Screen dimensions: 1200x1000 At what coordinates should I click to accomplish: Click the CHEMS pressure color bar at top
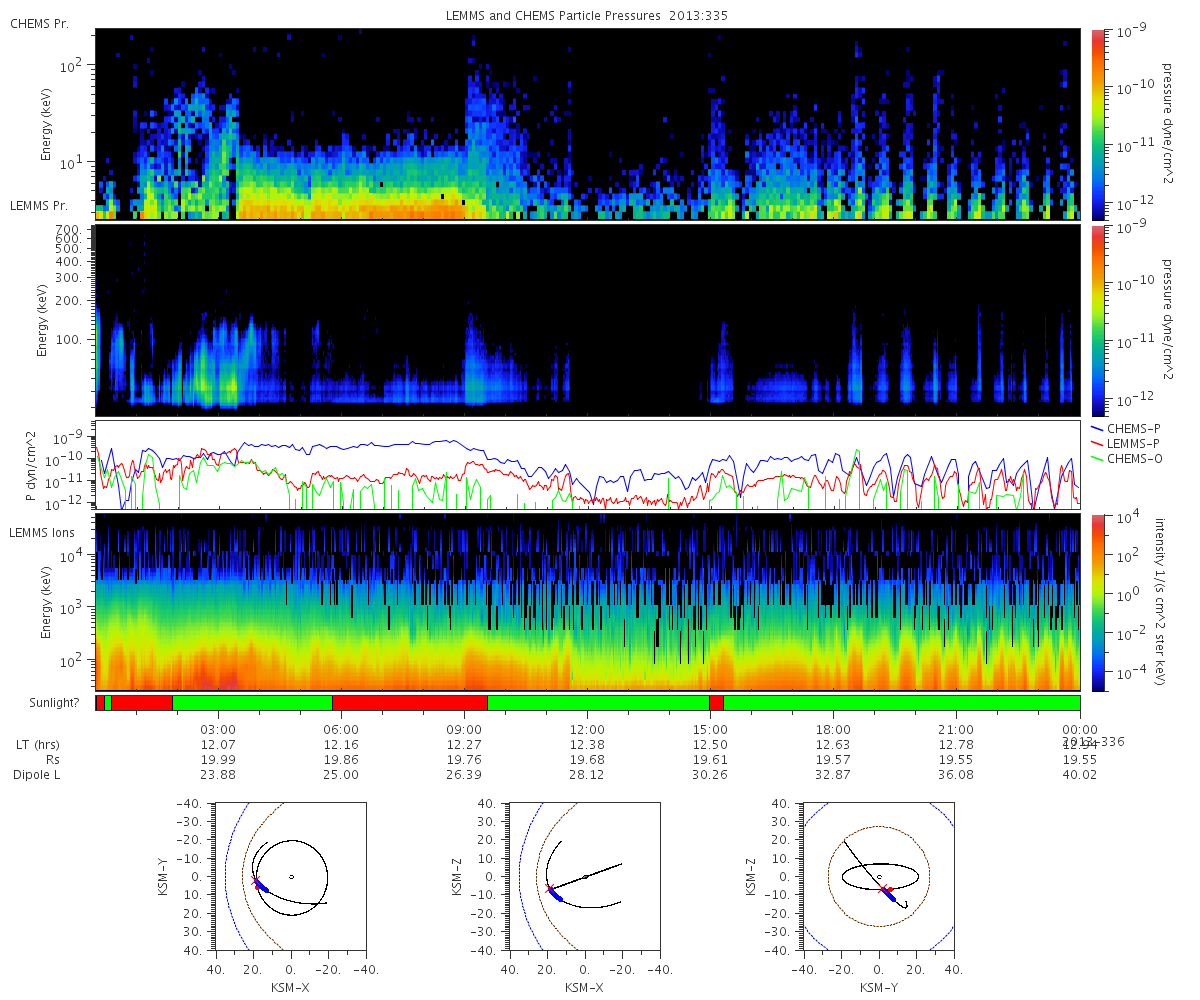1097,124
